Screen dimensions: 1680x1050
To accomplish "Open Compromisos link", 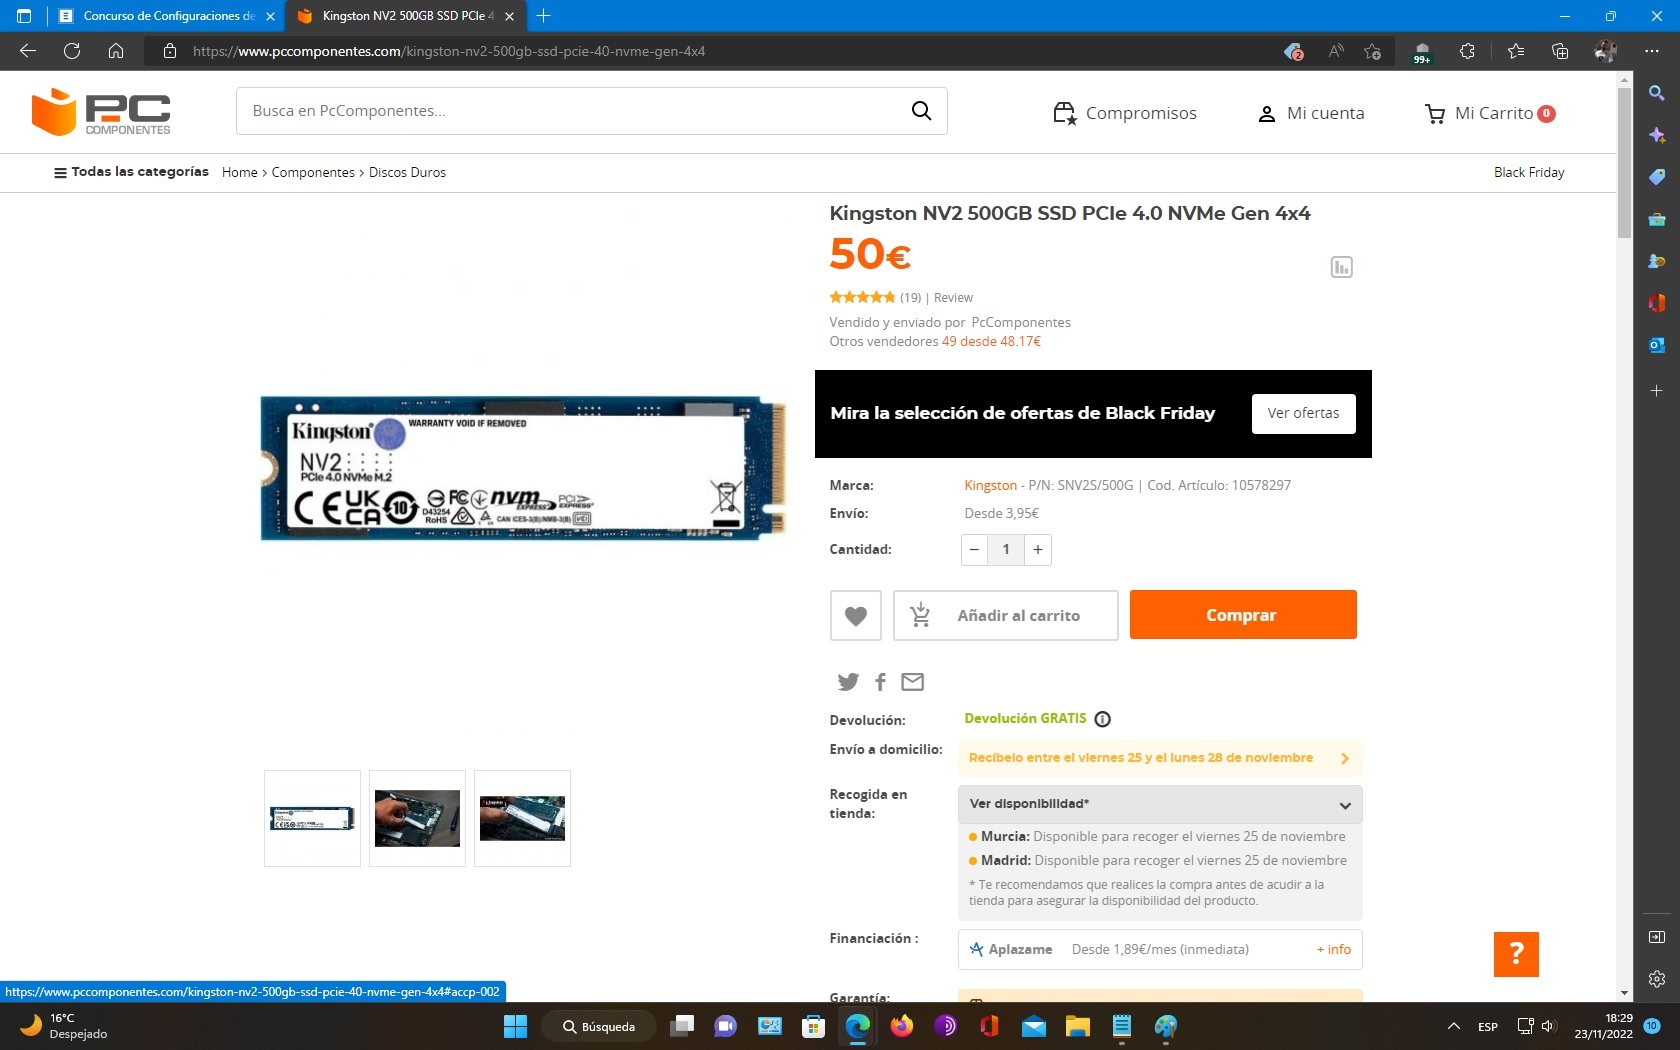I will tap(1125, 113).
